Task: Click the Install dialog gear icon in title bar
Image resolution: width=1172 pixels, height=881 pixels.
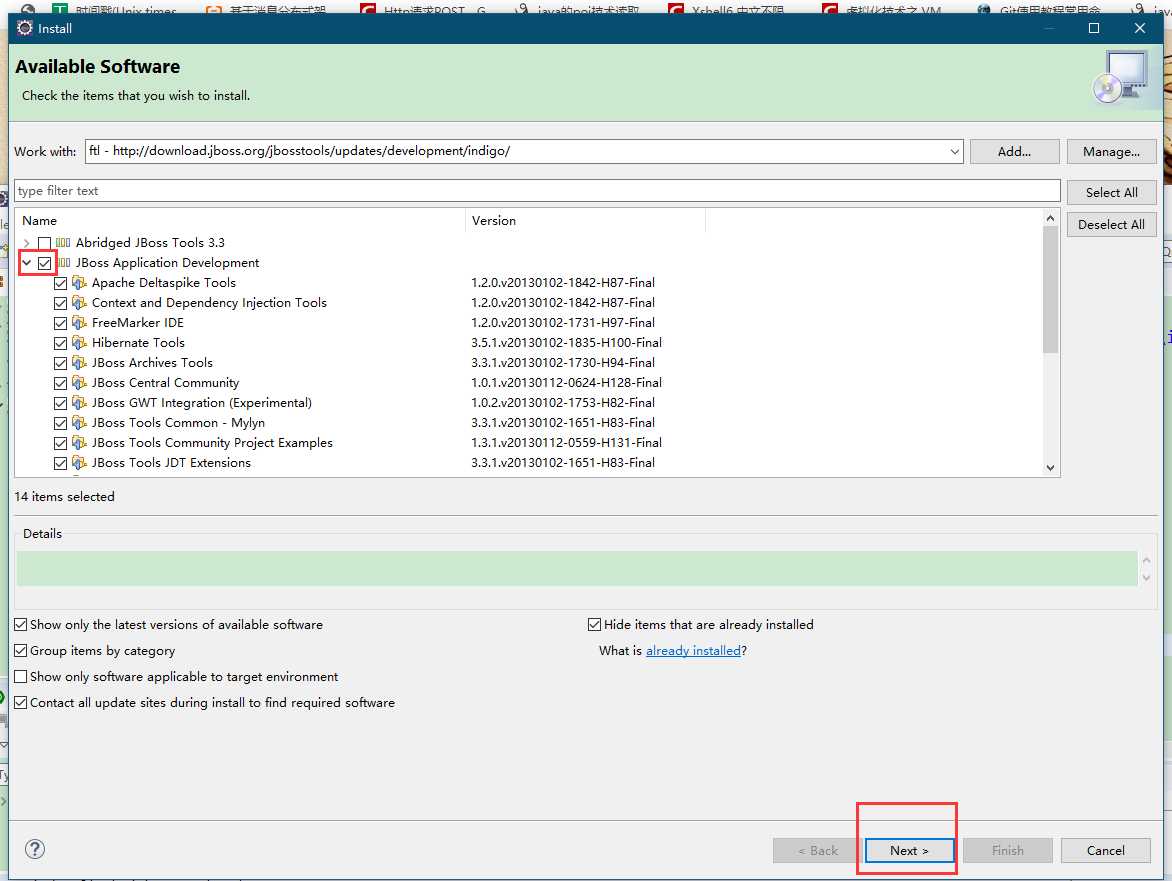Action: point(25,28)
